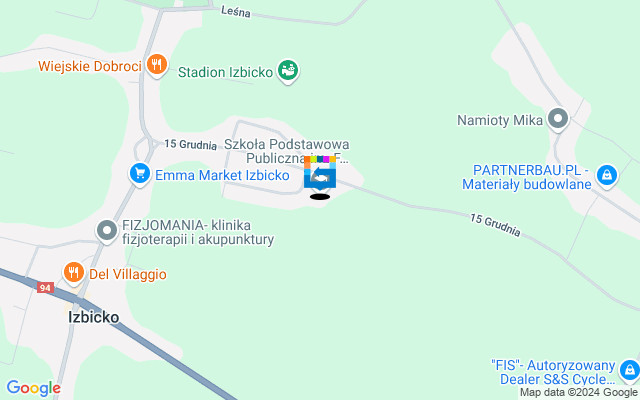Select the Stadion Izbicko text label
This screenshot has width=640, height=400.
coord(225,72)
